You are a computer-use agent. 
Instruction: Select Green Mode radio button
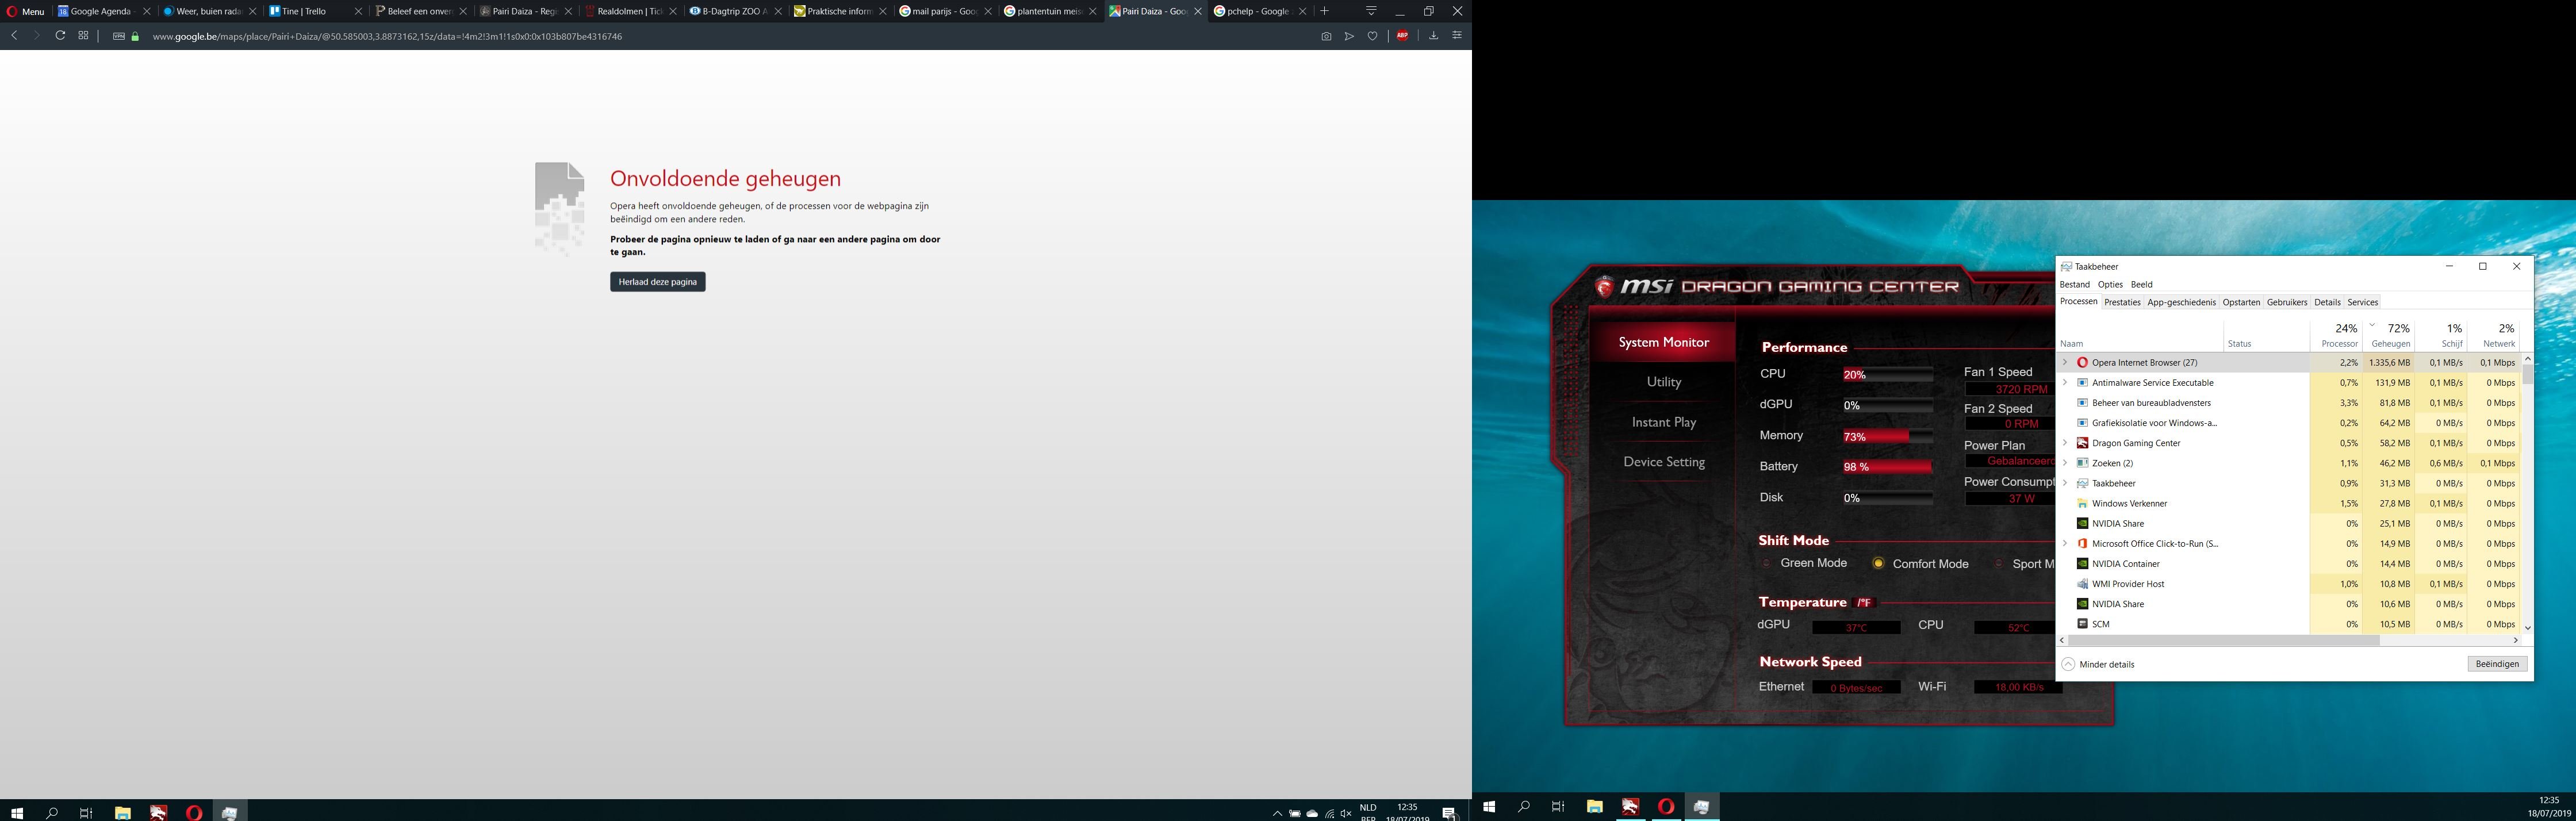pos(1766,563)
